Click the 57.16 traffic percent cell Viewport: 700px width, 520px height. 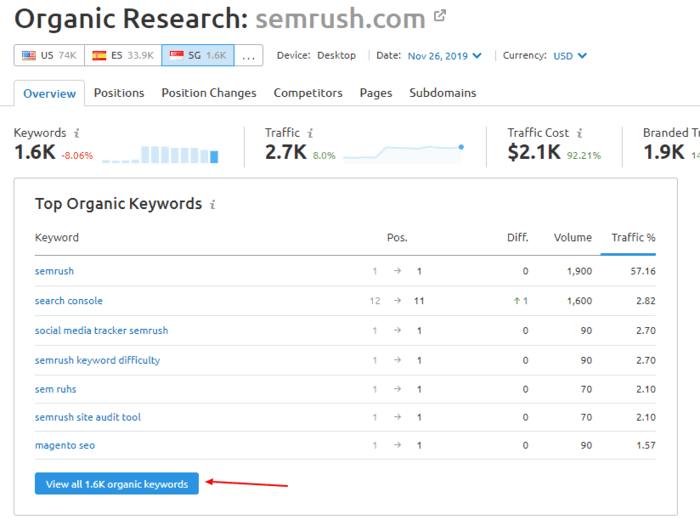(x=643, y=271)
